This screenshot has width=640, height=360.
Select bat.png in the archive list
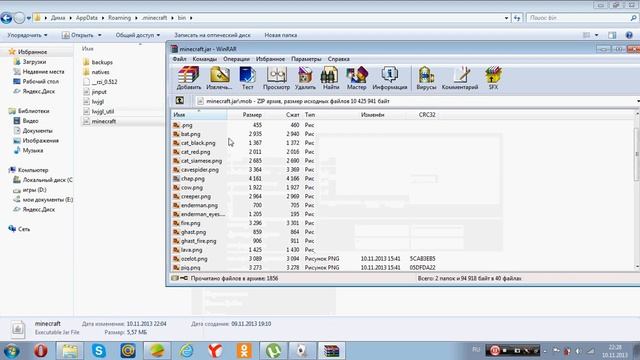coord(190,134)
